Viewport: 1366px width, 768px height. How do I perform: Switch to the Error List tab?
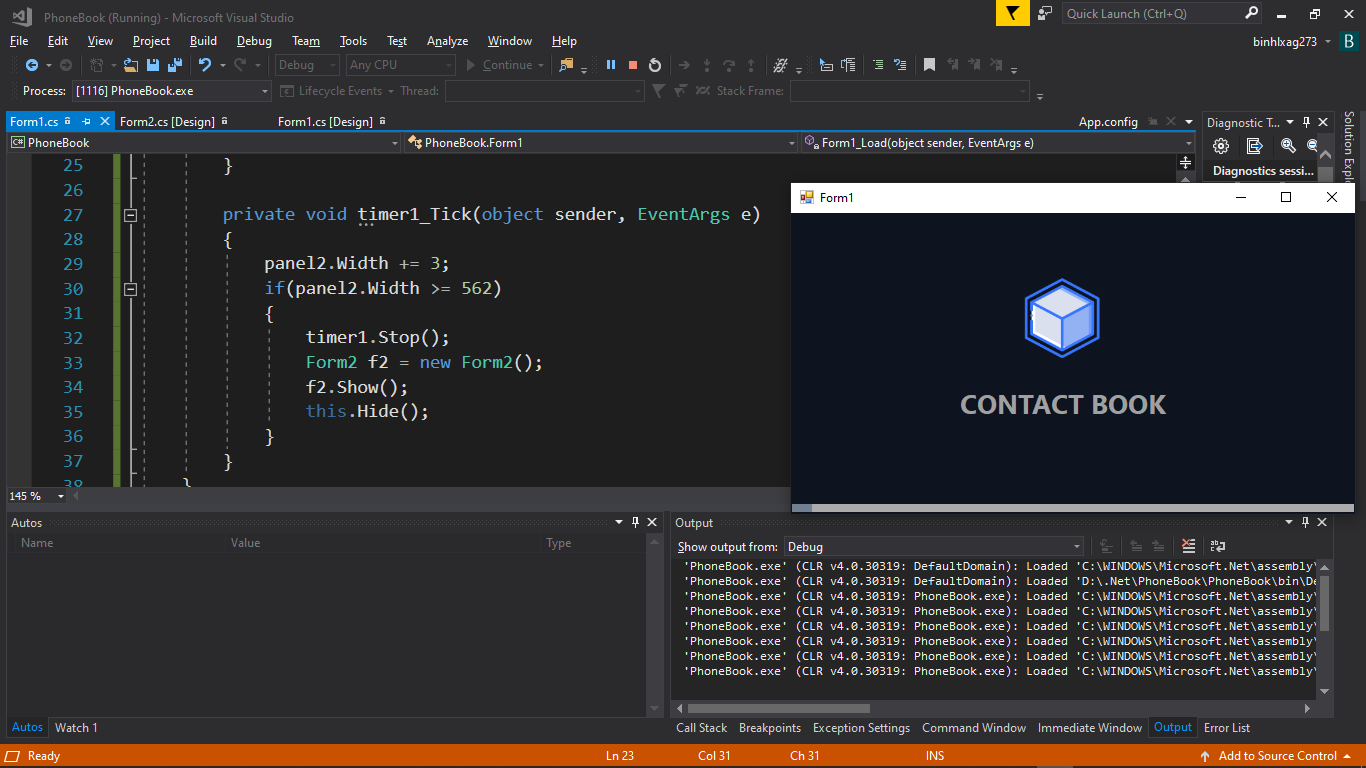pyautogui.click(x=1227, y=728)
